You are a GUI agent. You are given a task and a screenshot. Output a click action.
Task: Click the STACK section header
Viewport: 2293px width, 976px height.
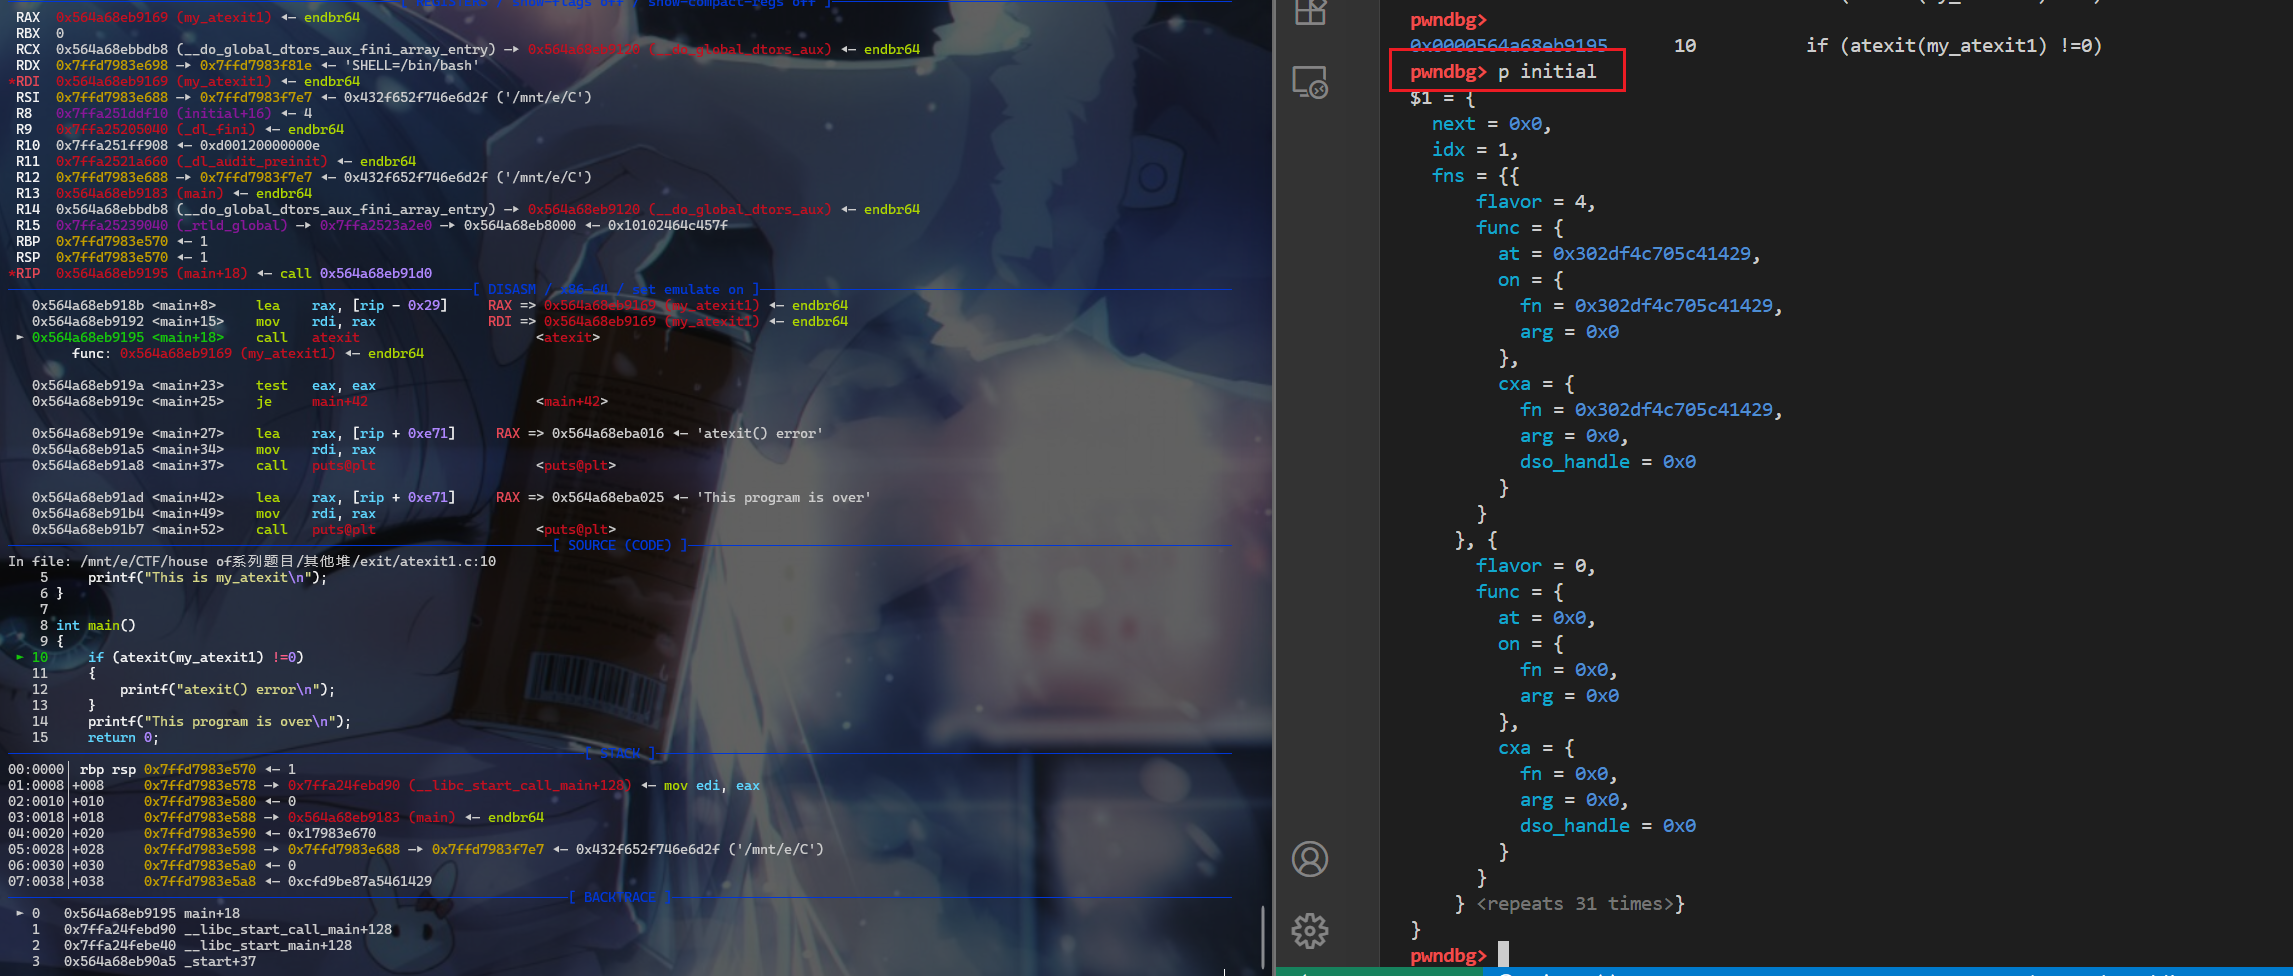click(619, 753)
